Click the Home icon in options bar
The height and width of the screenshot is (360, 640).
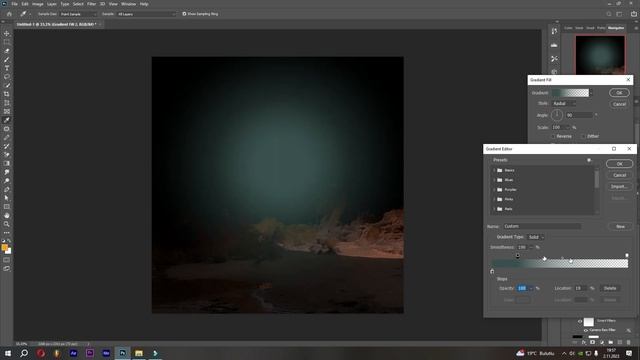tap(9, 14)
